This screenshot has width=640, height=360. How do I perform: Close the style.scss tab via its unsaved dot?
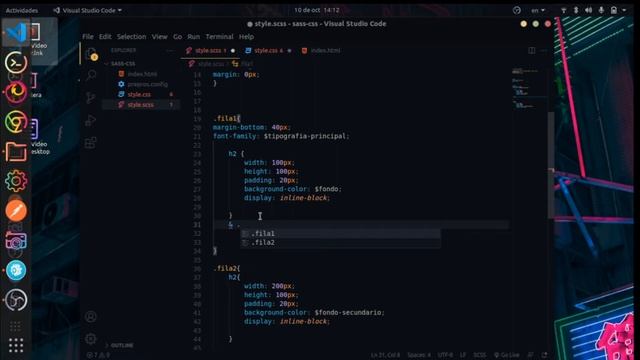[x=233, y=51]
